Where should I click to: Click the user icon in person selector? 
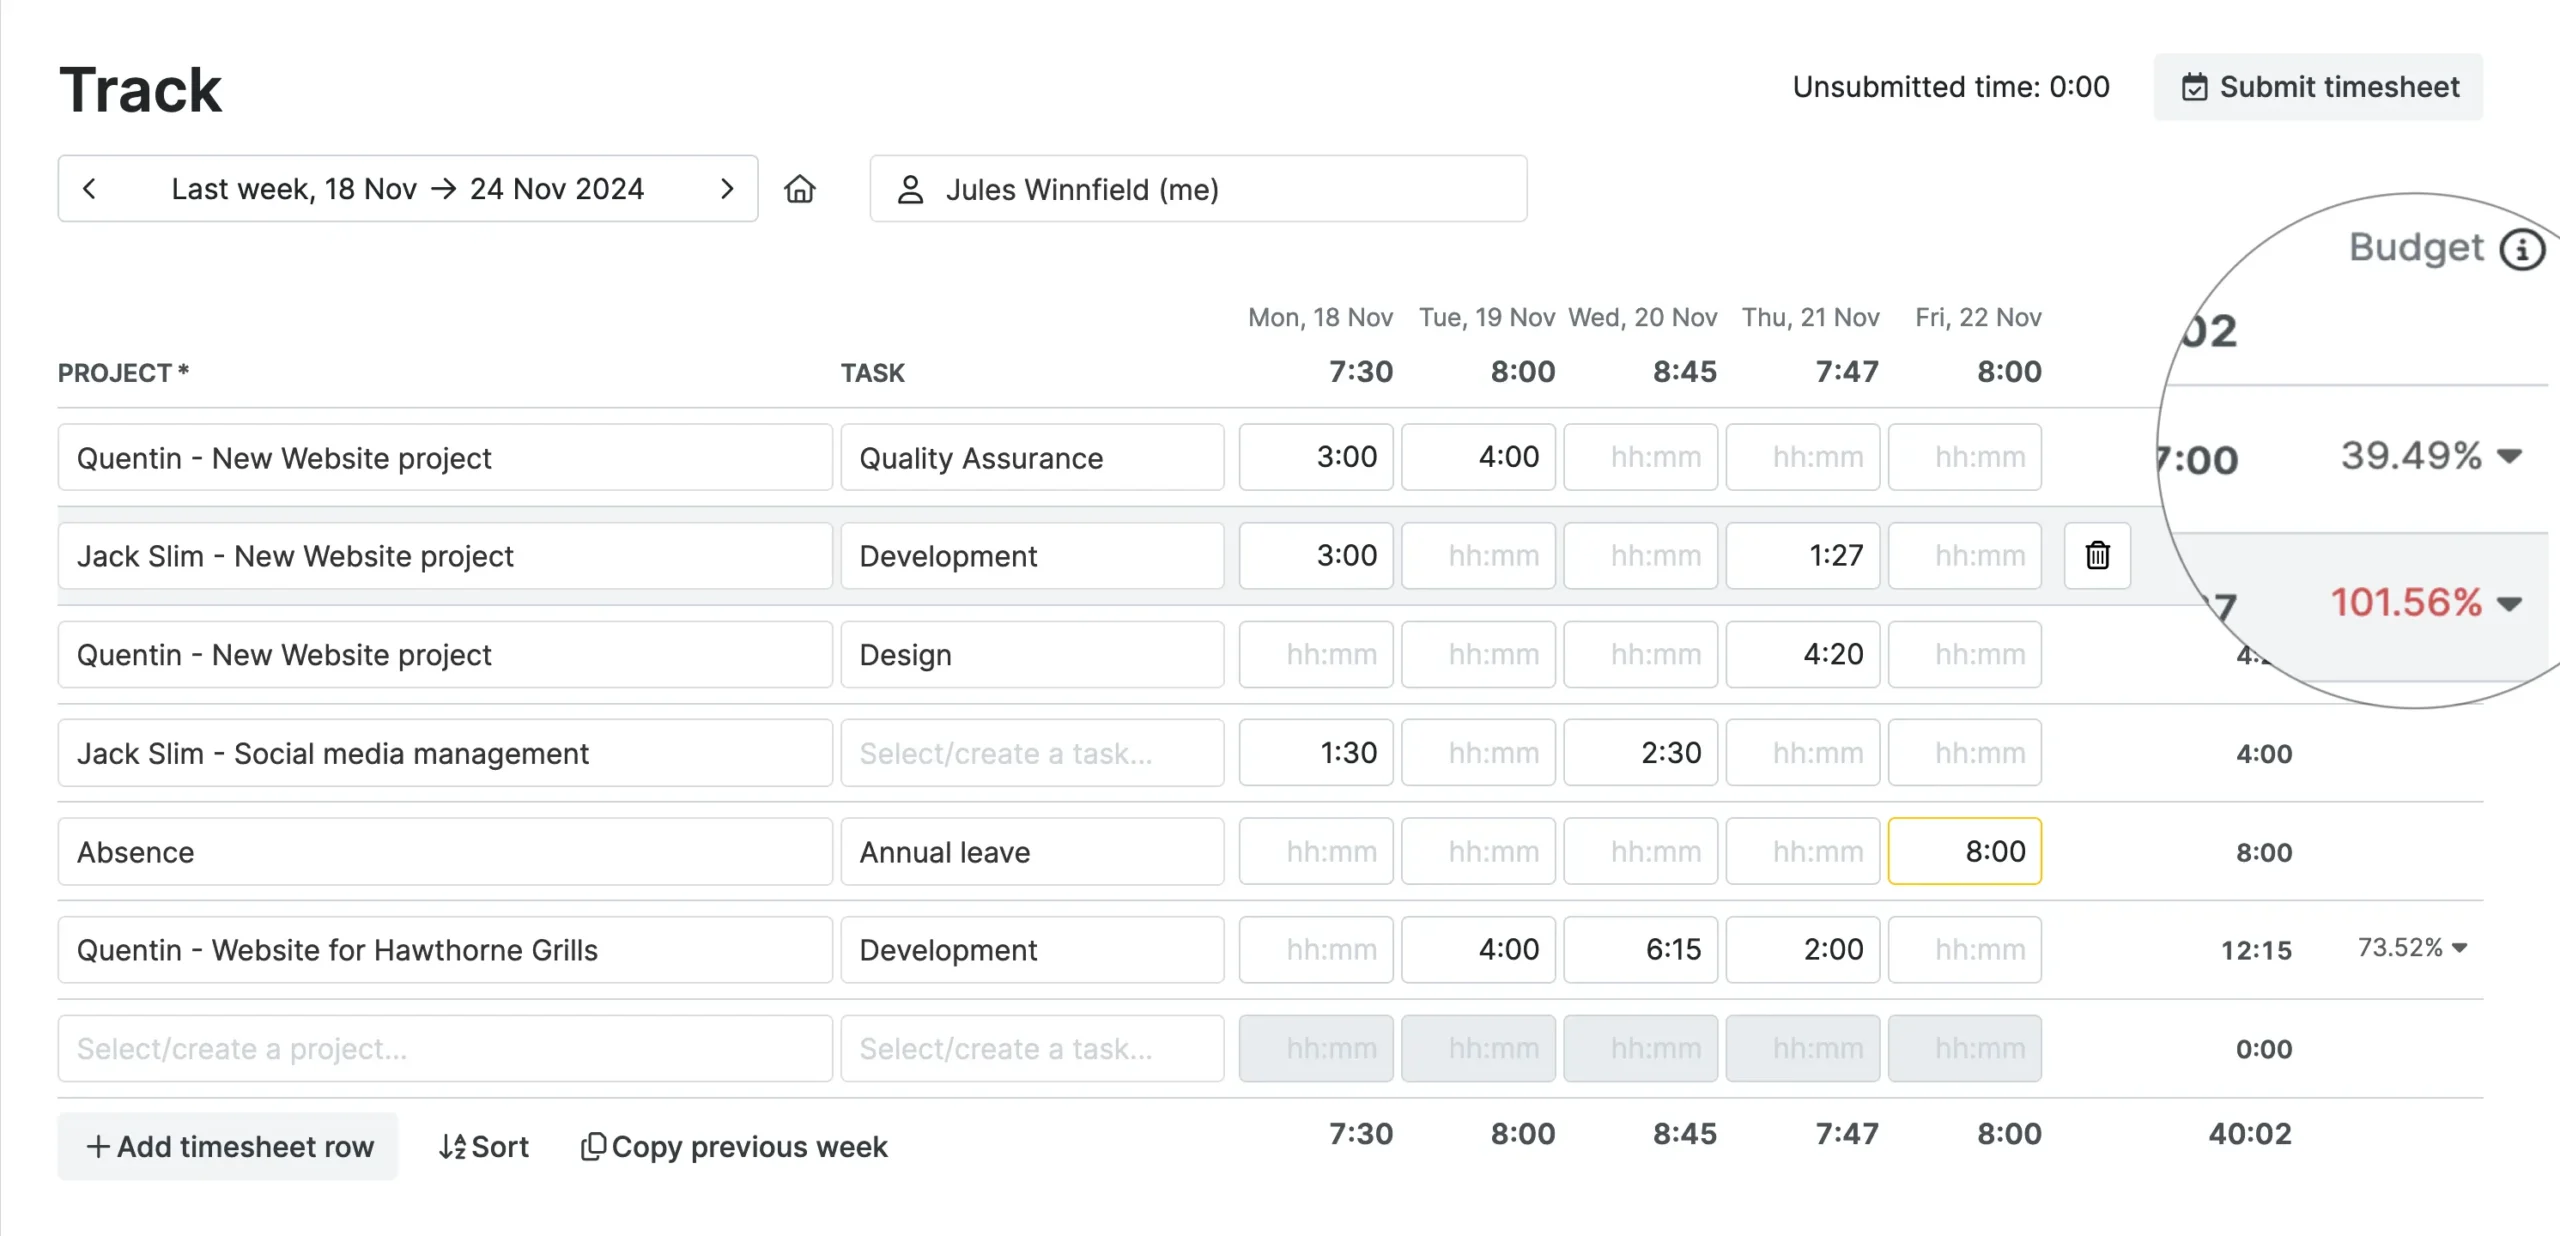(909, 190)
